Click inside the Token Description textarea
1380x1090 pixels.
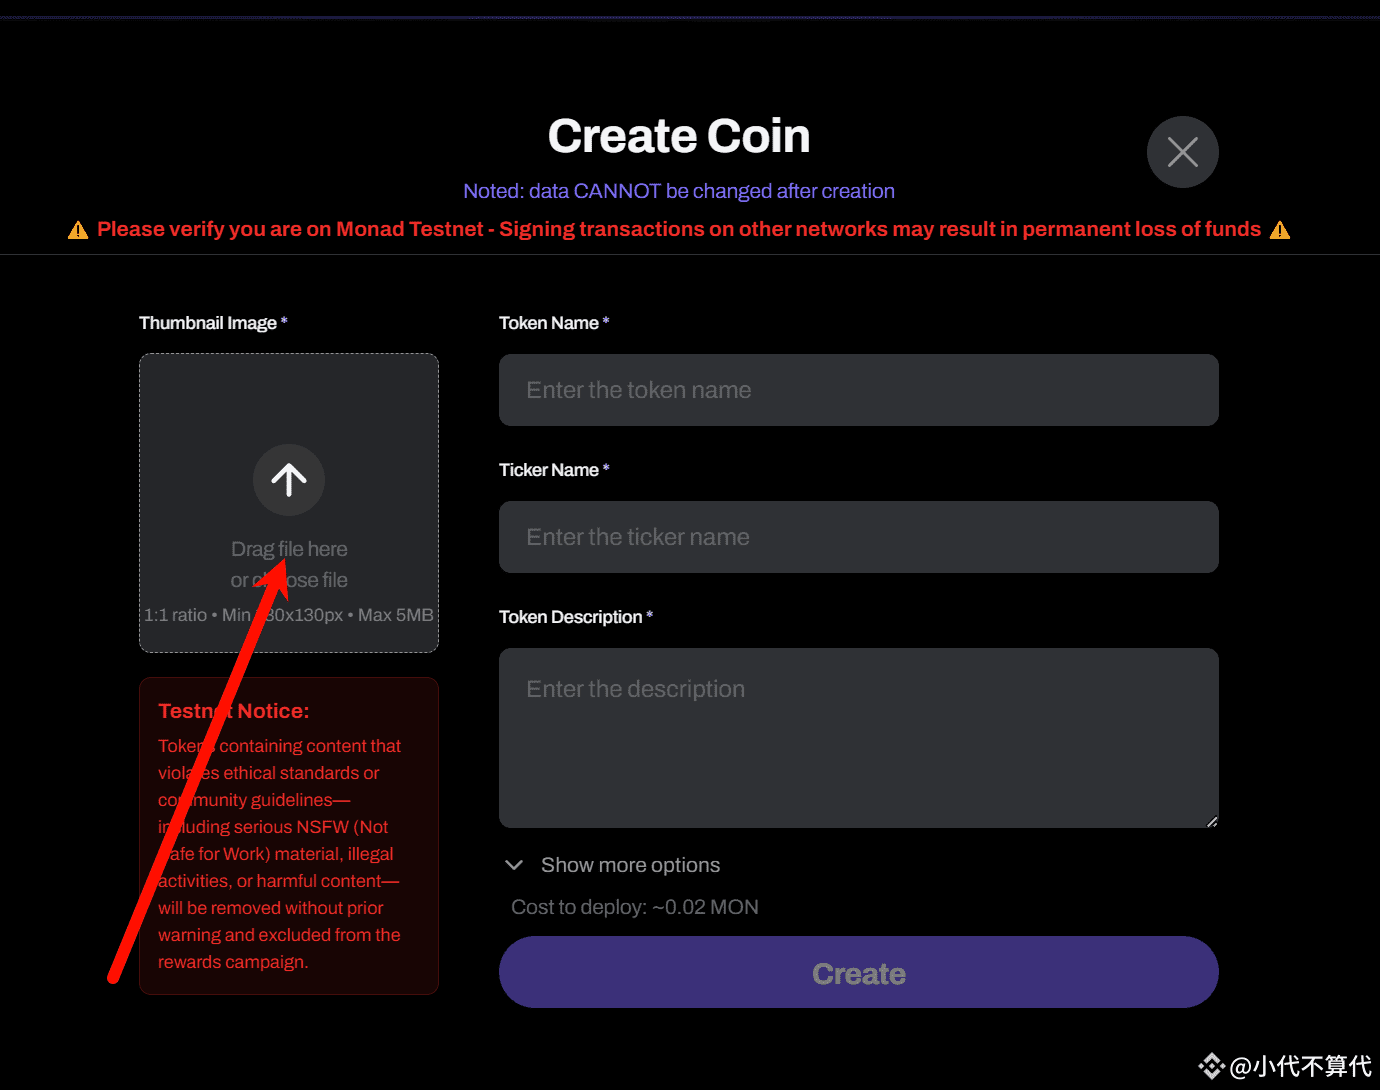pos(858,738)
